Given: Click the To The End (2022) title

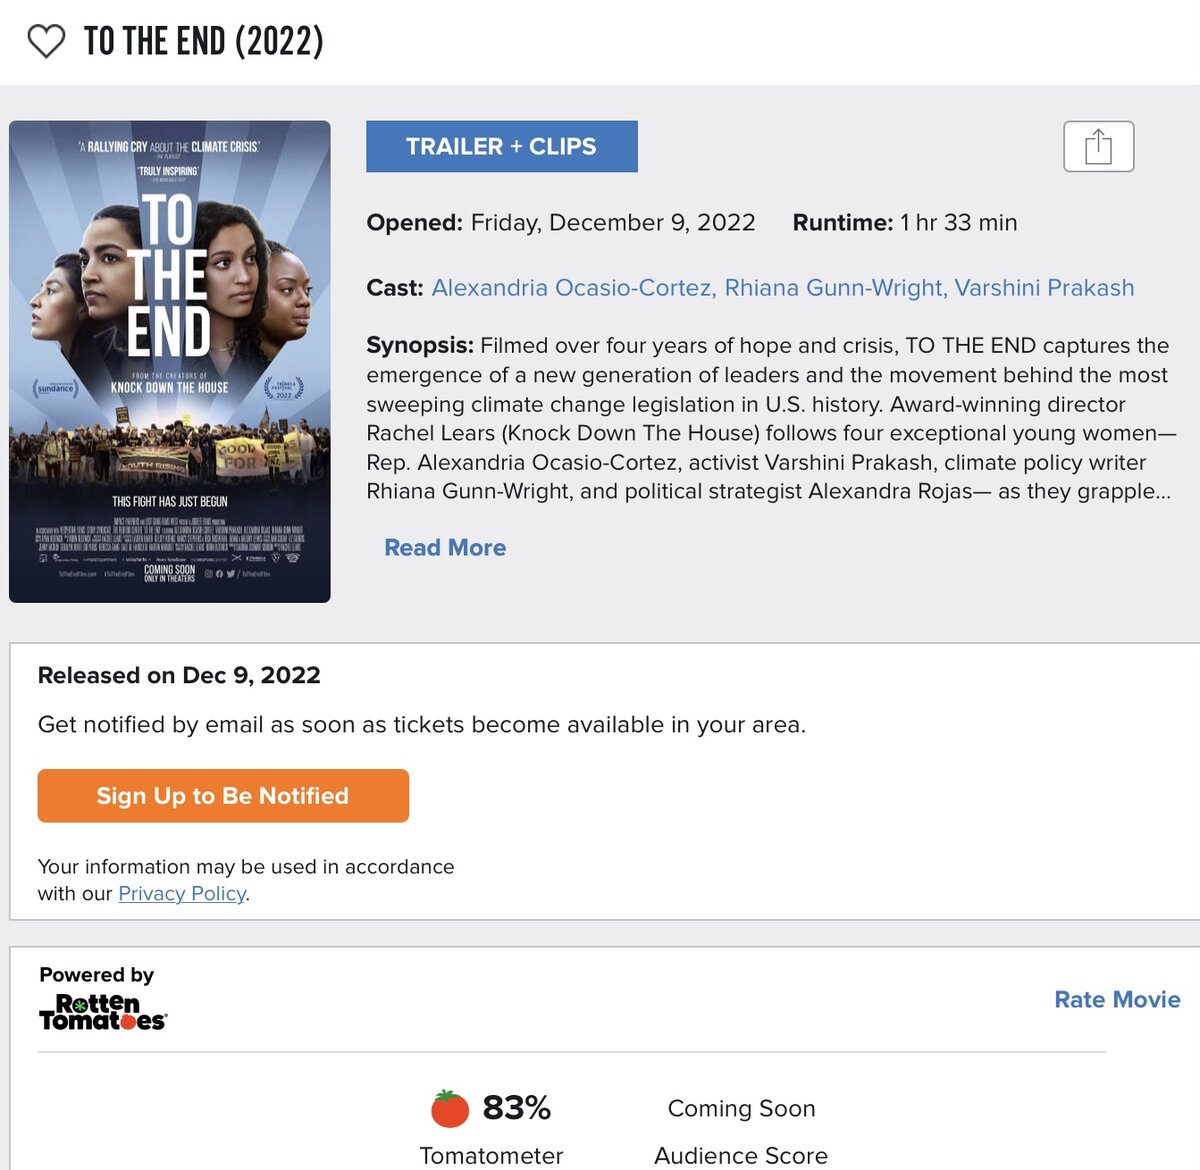Looking at the screenshot, I should [204, 41].
